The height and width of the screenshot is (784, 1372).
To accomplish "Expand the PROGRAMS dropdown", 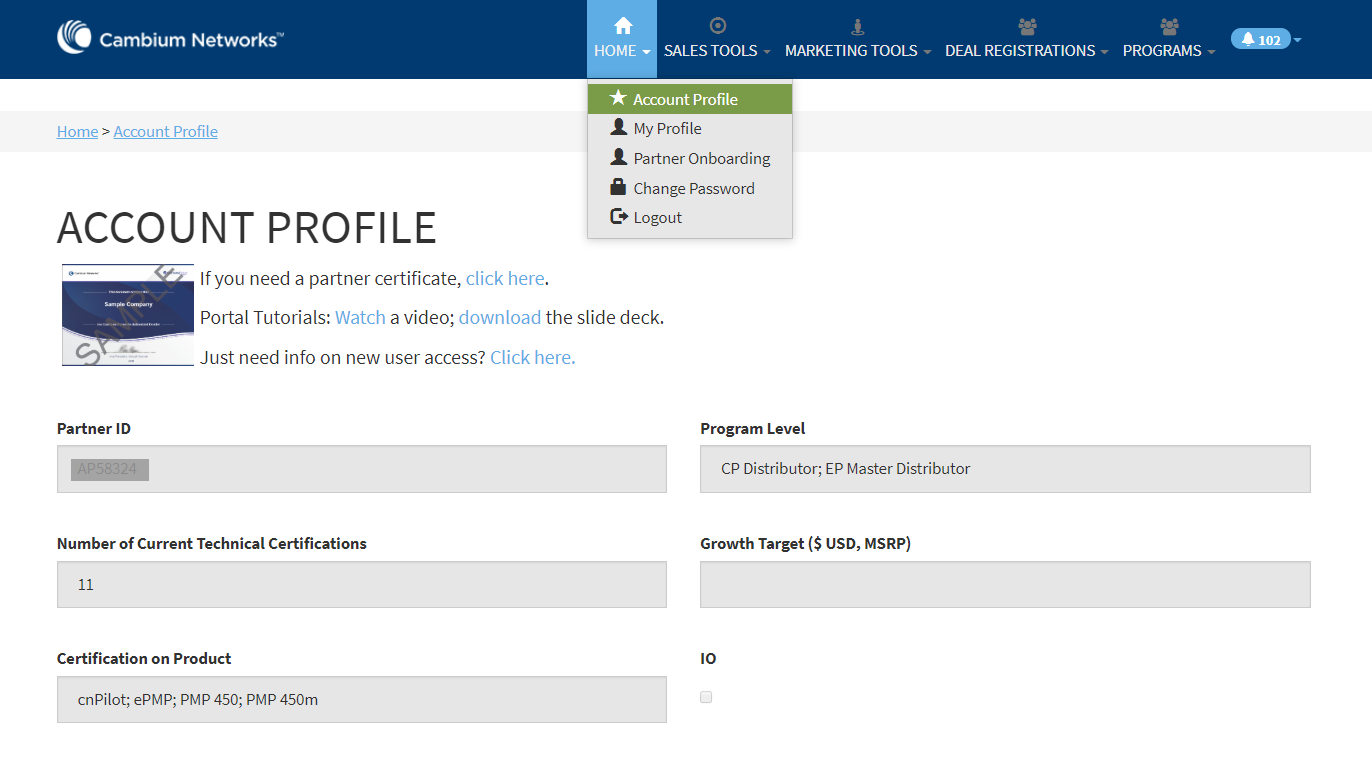I will coord(1169,51).
